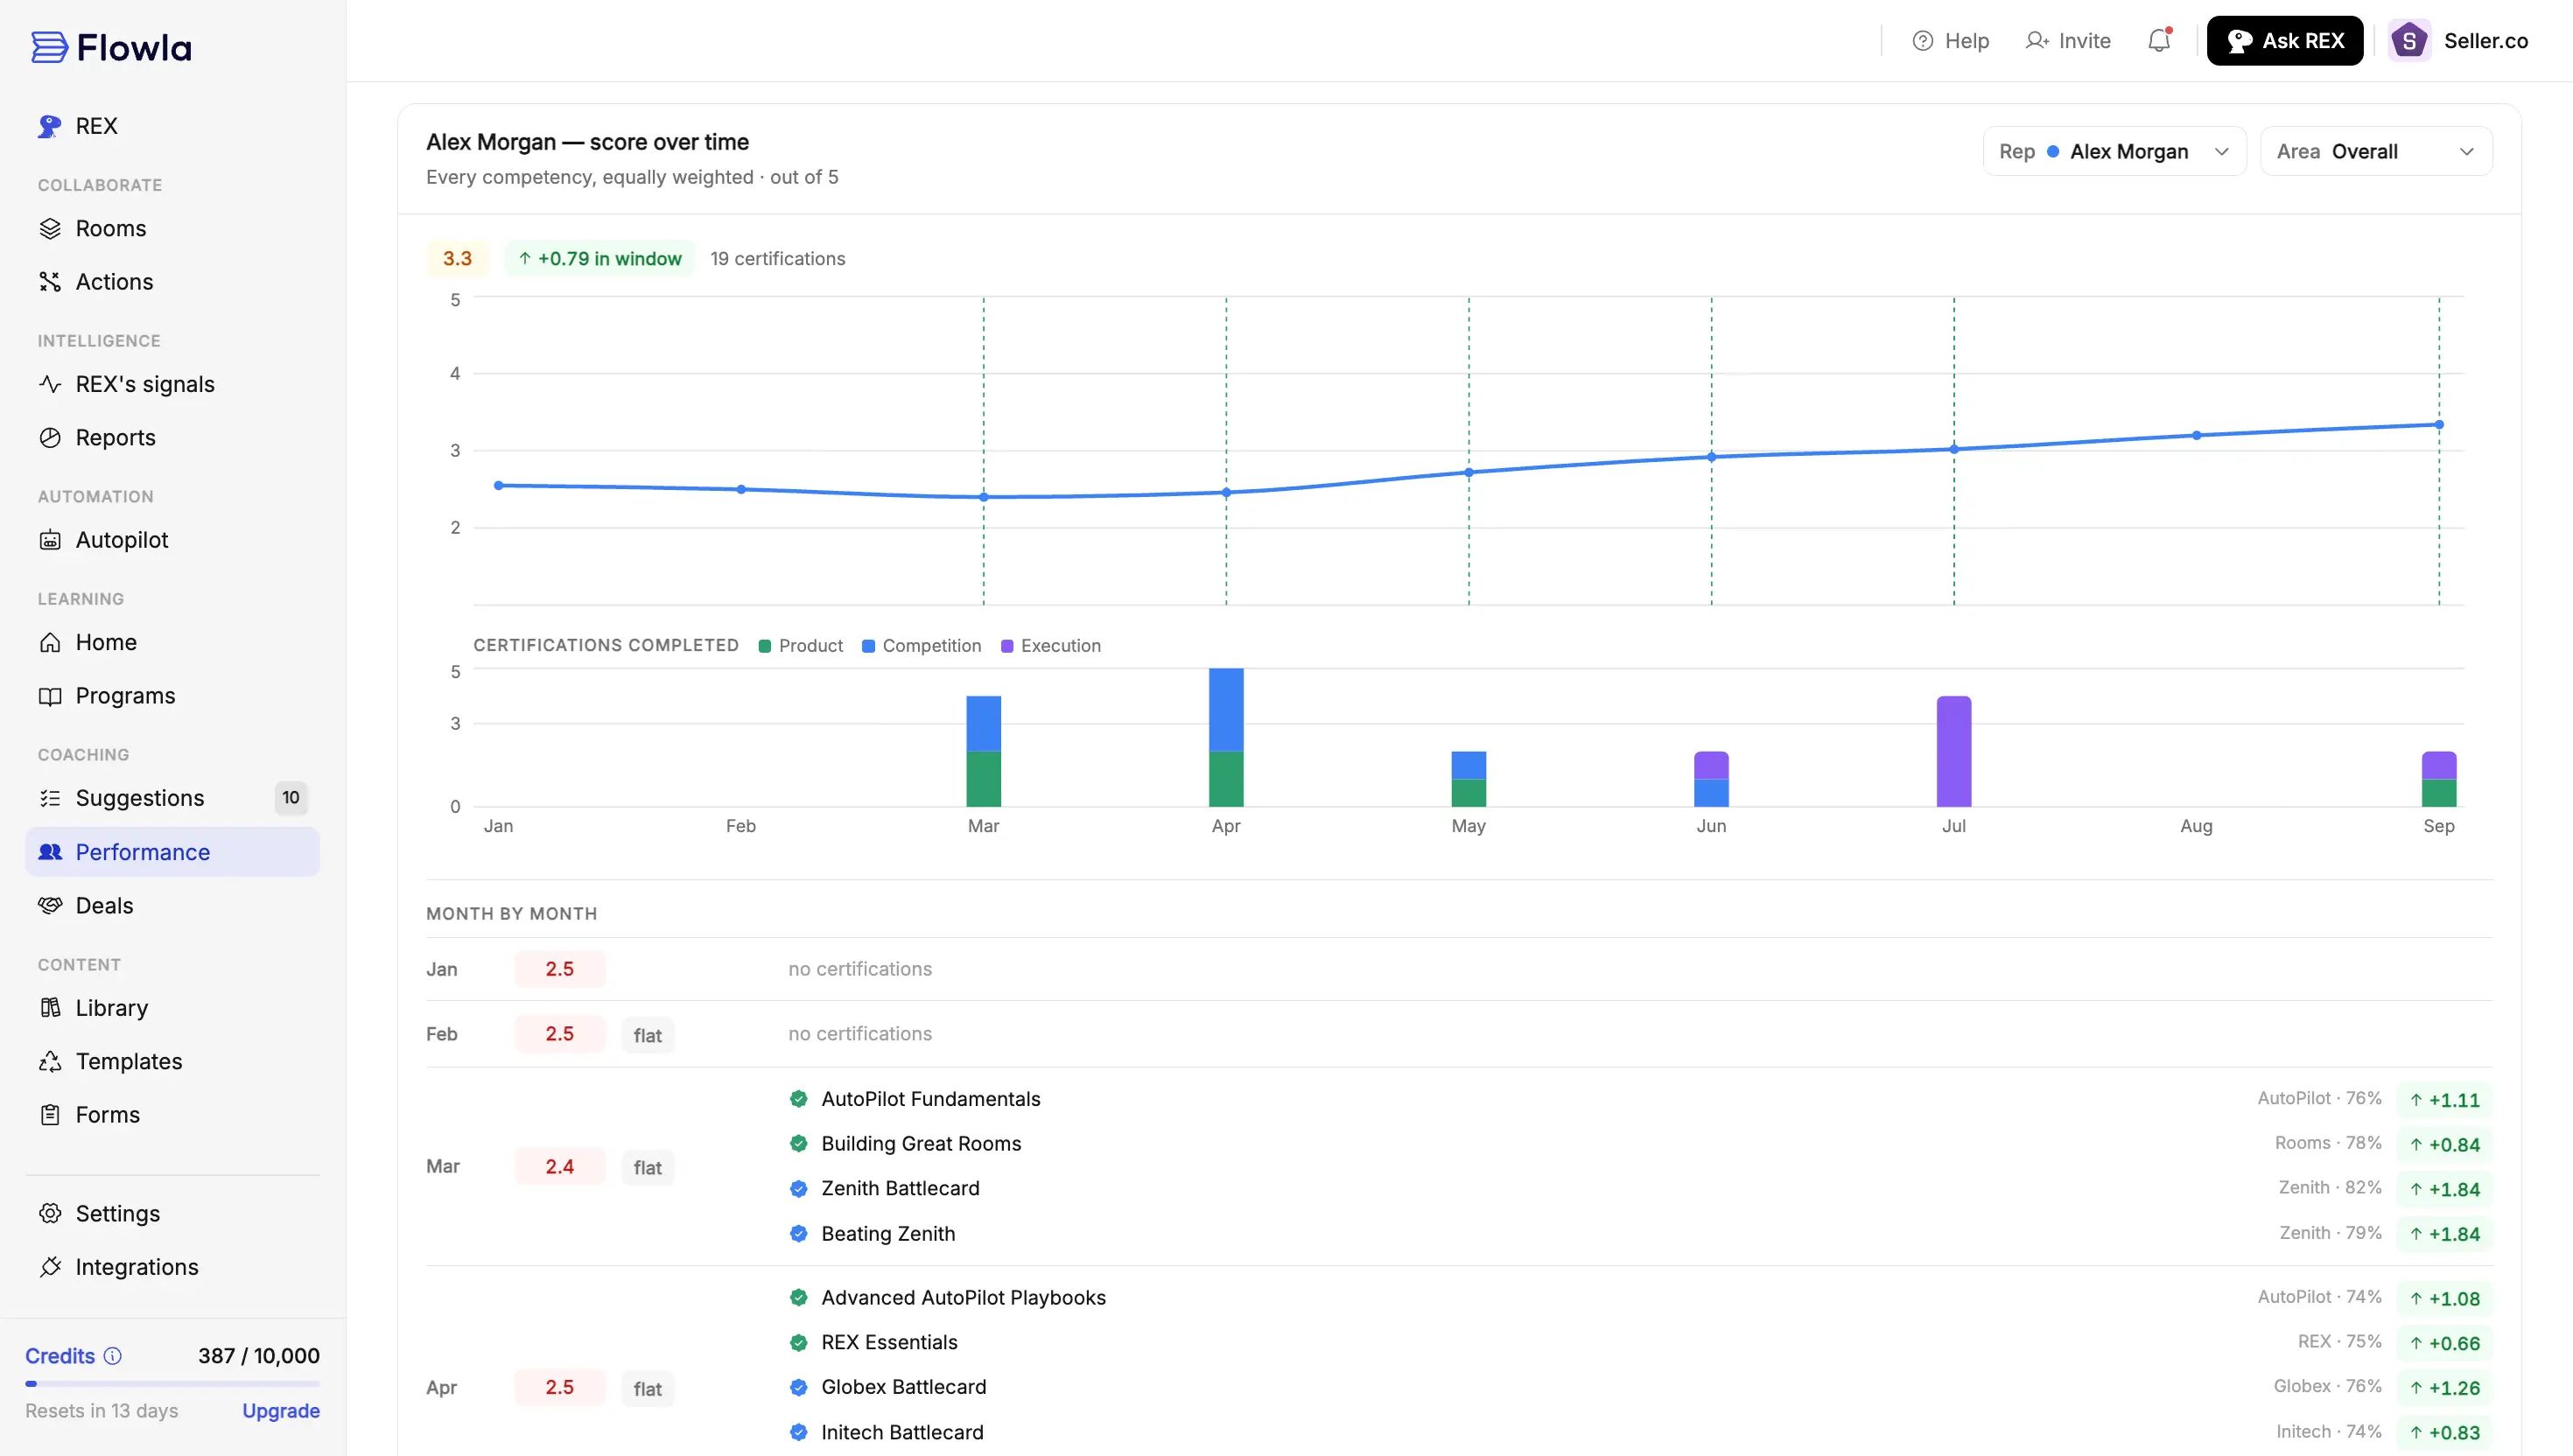Click the July Execution certifications bar
Image resolution: width=2573 pixels, height=1456 pixels.
click(x=1954, y=751)
